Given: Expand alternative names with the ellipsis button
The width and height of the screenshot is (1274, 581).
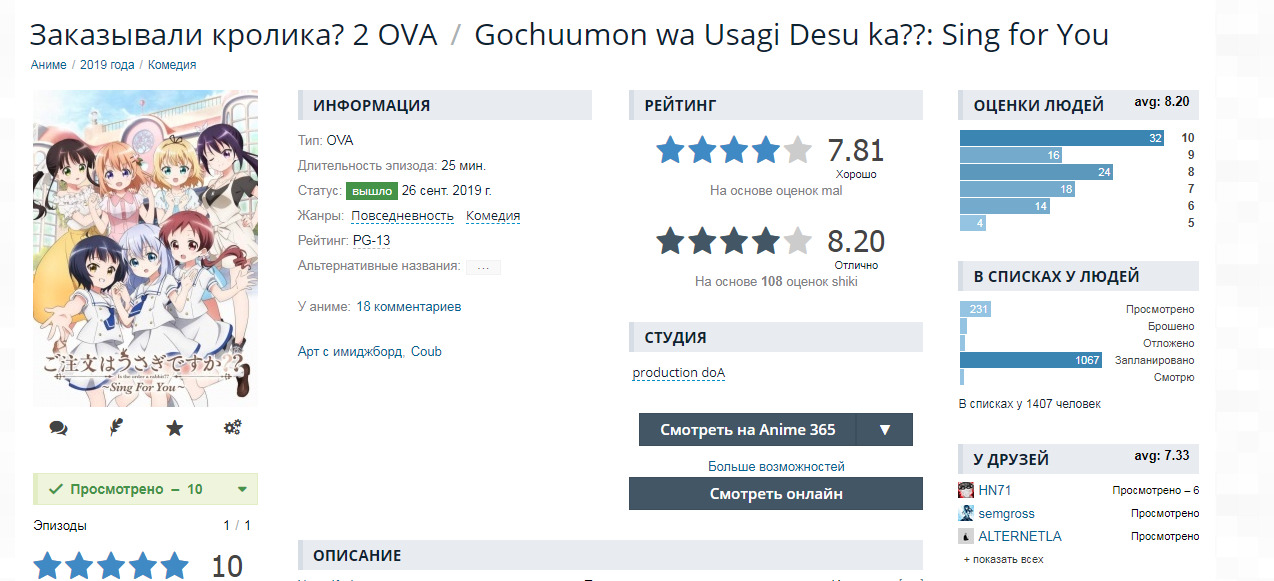Looking at the screenshot, I should click(483, 267).
